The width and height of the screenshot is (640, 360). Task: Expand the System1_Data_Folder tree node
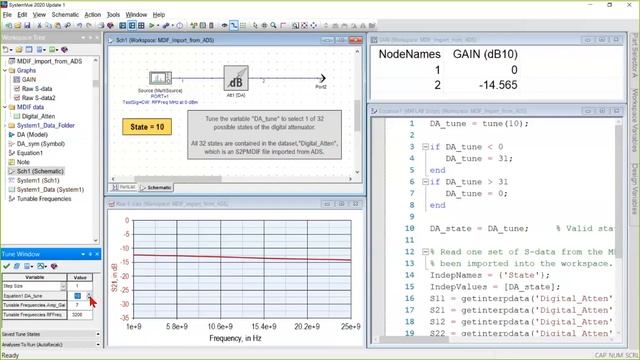pyautogui.click(x=5, y=126)
